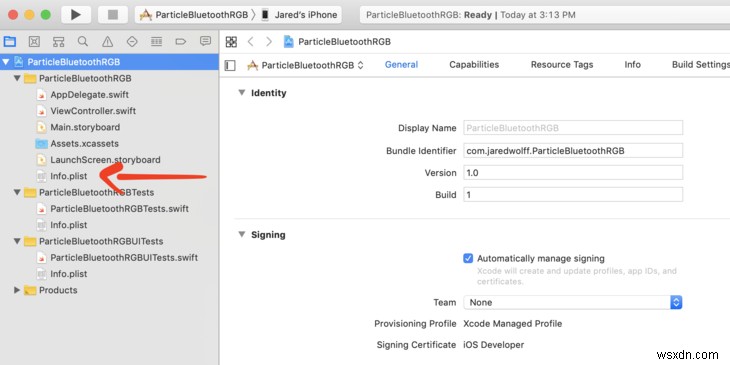Uncheck Automatically manage signing
Image resolution: width=730 pixels, height=365 pixels.
[468, 258]
